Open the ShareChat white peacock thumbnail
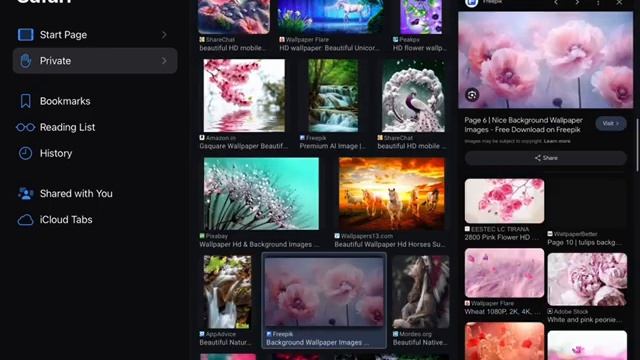 [413, 96]
